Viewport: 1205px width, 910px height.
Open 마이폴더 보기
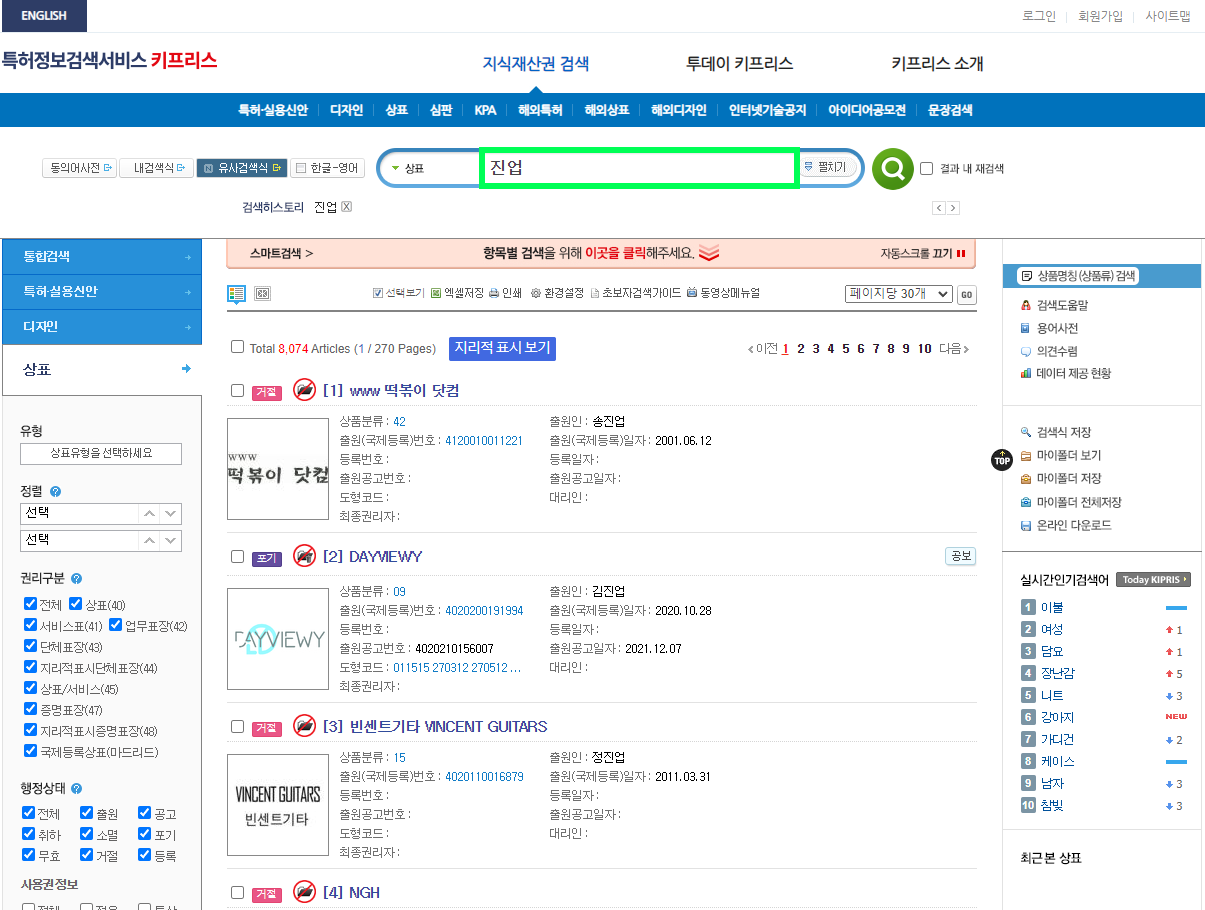[1060, 455]
